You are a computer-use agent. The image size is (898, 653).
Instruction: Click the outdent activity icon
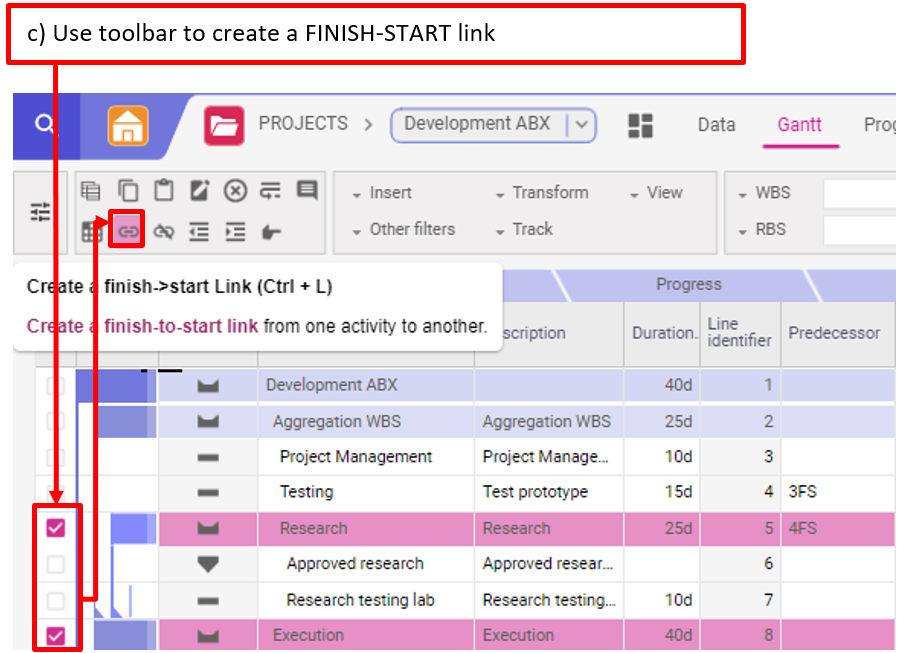pyautogui.click(x=199, y=231)
